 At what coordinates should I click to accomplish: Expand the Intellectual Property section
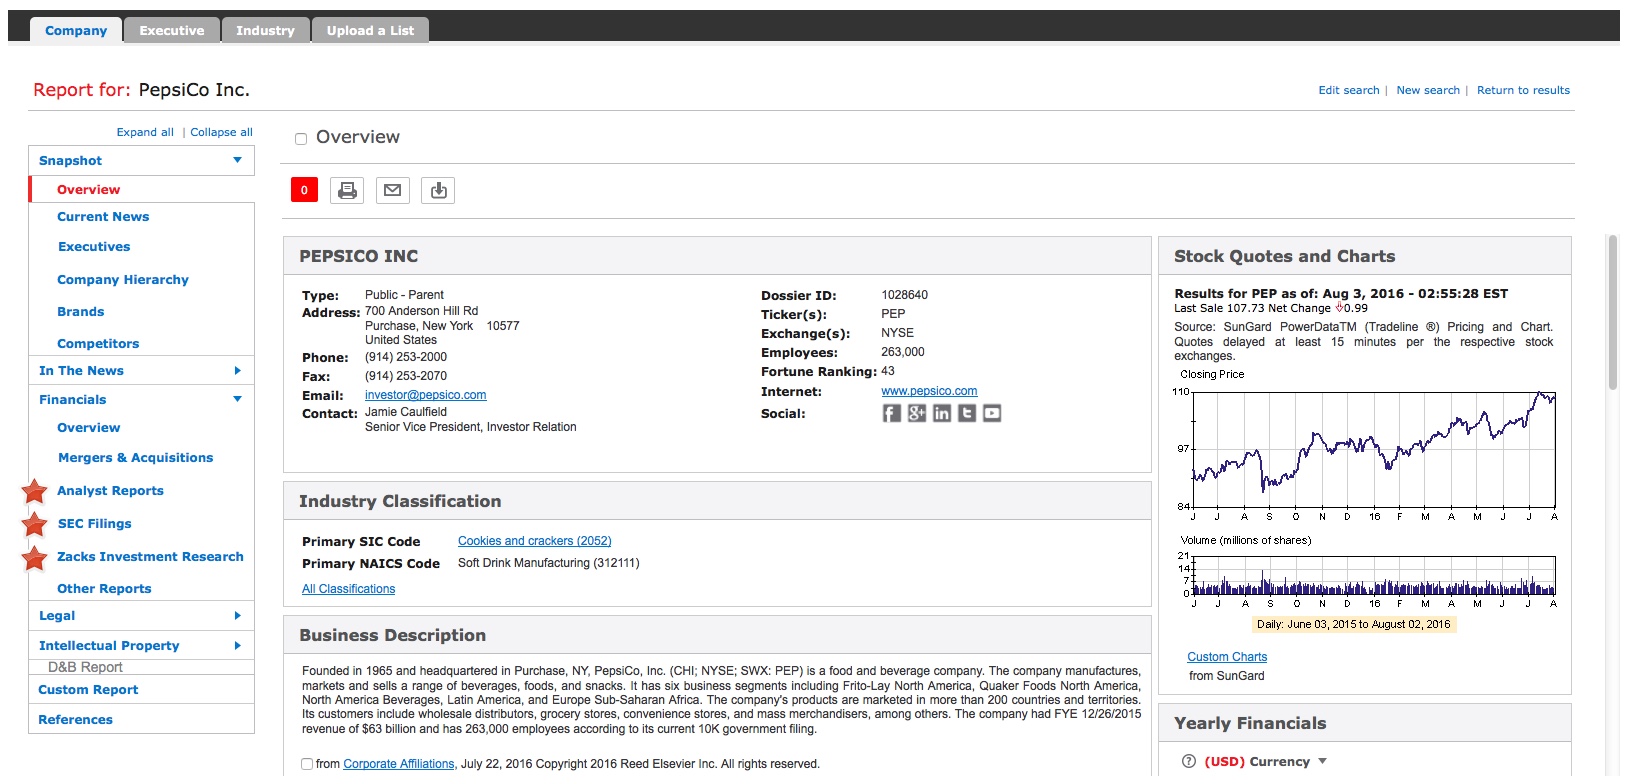click(x=237, y=645)
